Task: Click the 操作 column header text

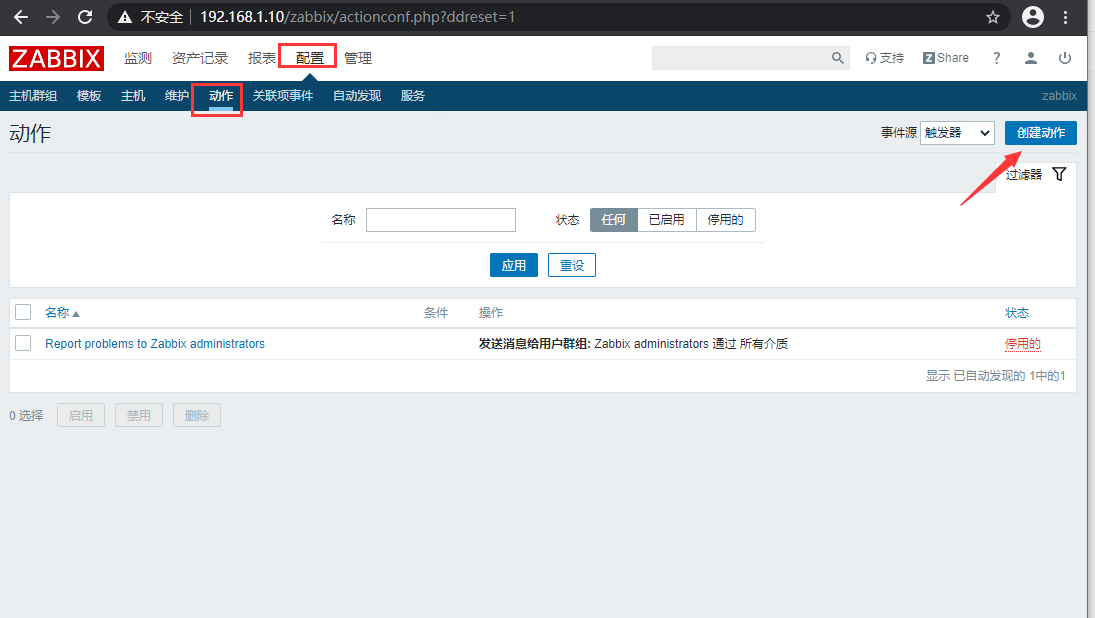Action: coord(491,313)
